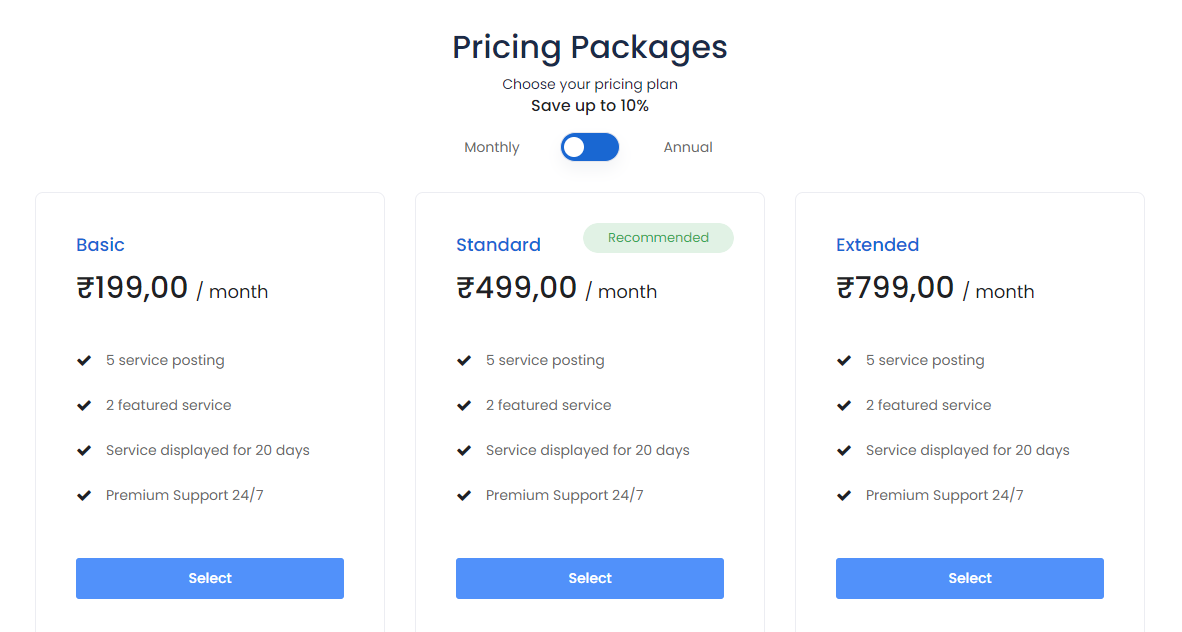Click the Recommended badge on Standard
Screen dimensions: 1182x632
click(658, 238)
